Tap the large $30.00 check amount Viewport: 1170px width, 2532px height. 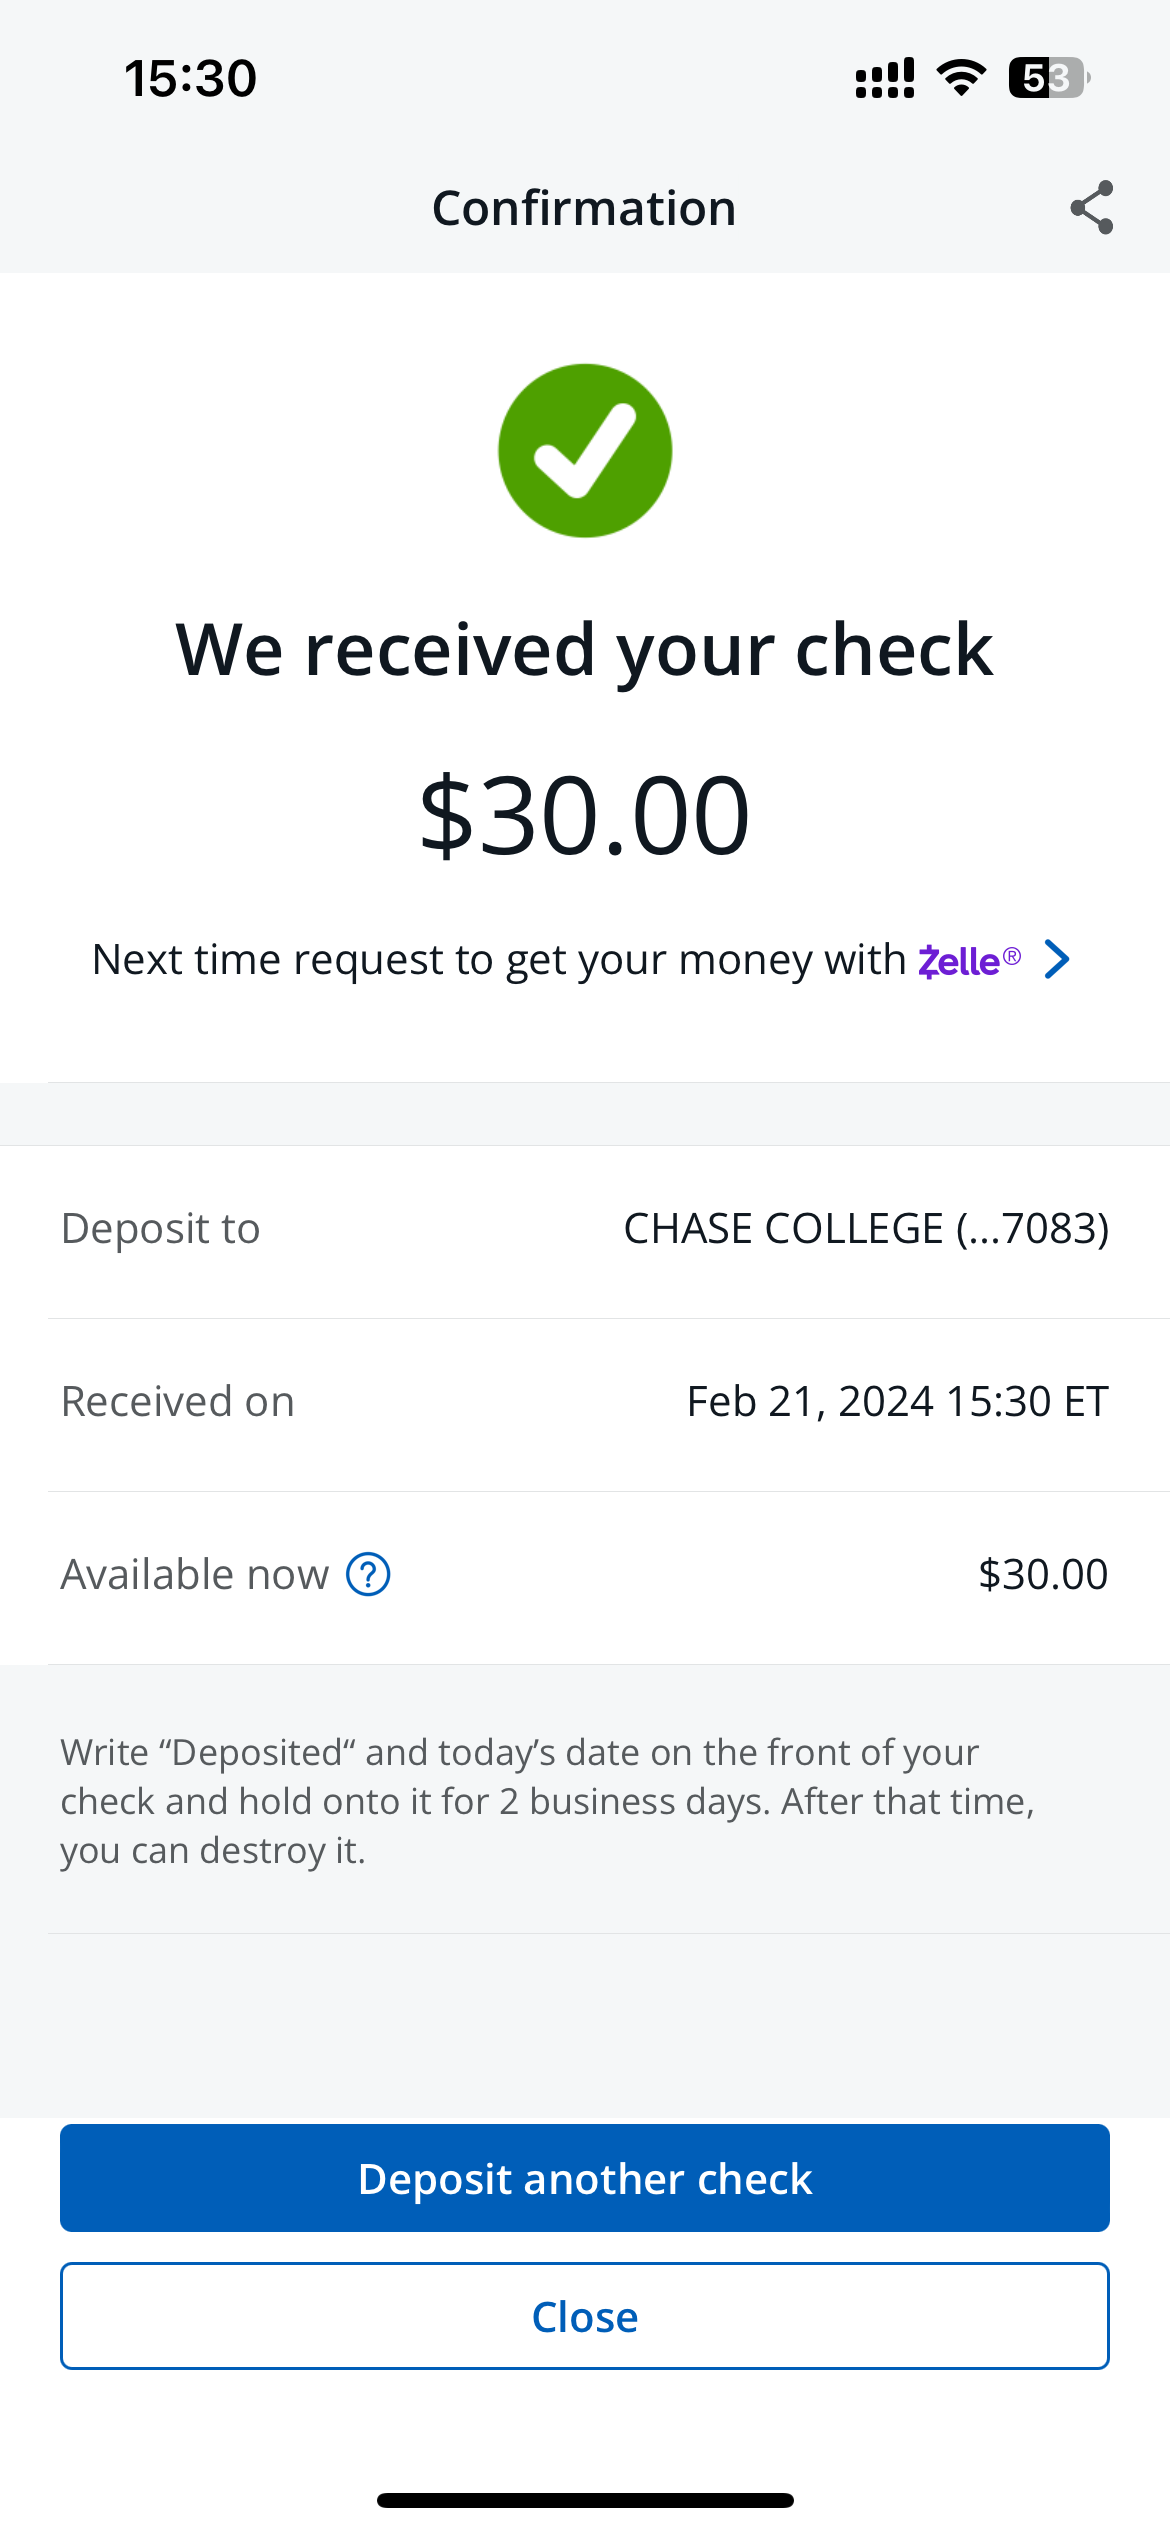tap(584, 815)
